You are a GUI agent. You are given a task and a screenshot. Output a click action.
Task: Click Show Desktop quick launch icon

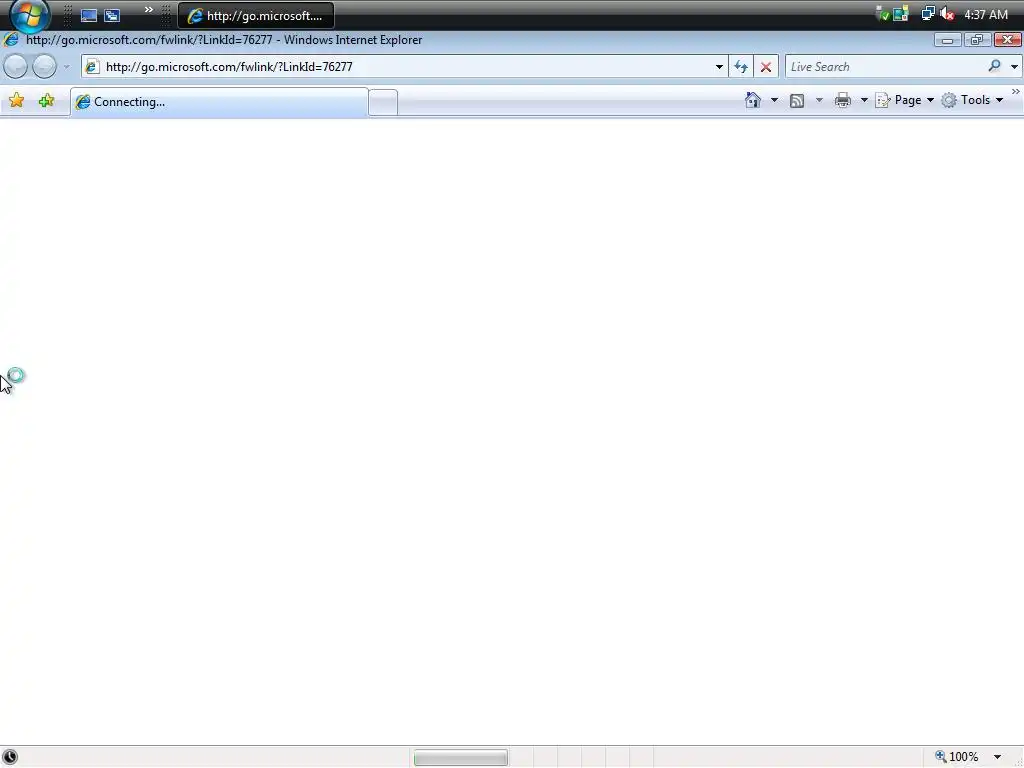[89, 15]
